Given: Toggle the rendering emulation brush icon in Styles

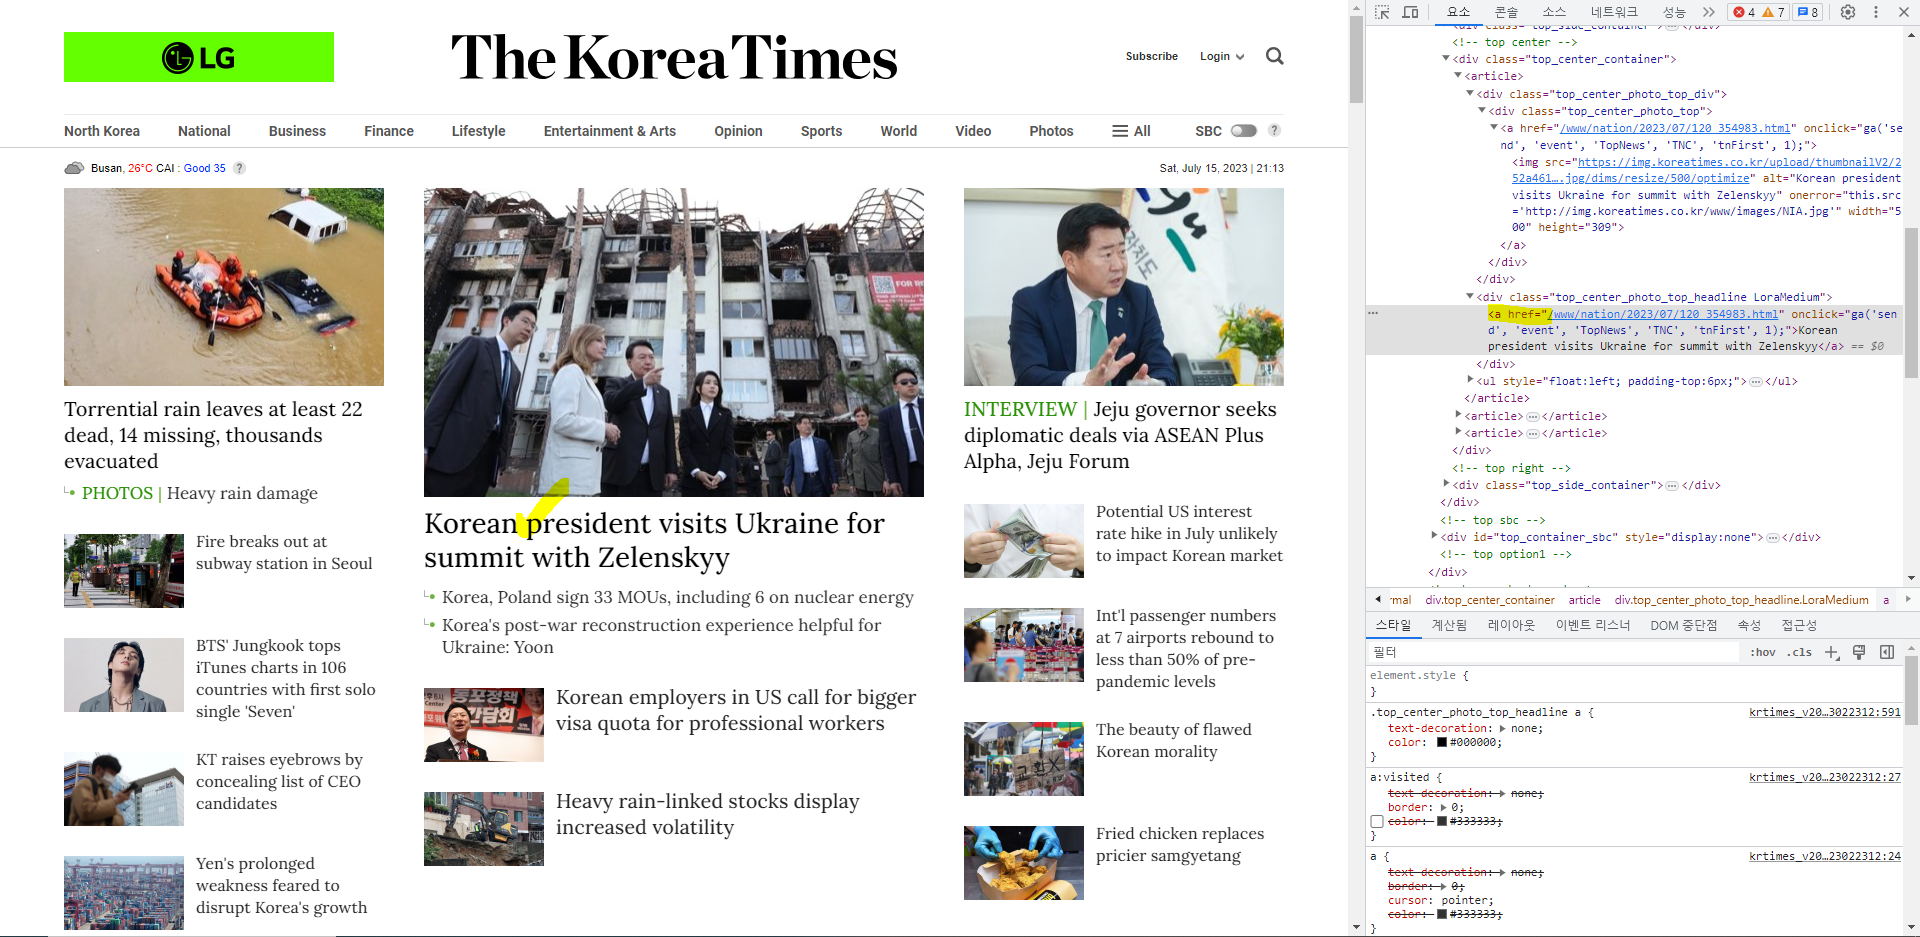Looking at the screenshot, I should pyautogui.click(x=1859, y=652).
